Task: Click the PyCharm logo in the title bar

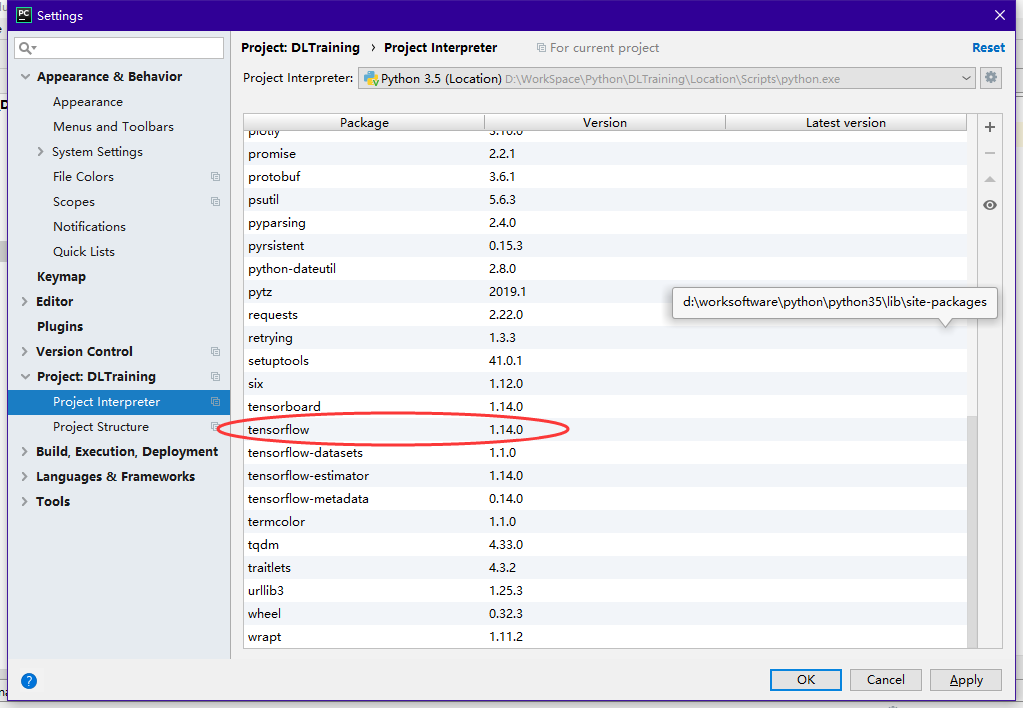Action: point(23,15)
